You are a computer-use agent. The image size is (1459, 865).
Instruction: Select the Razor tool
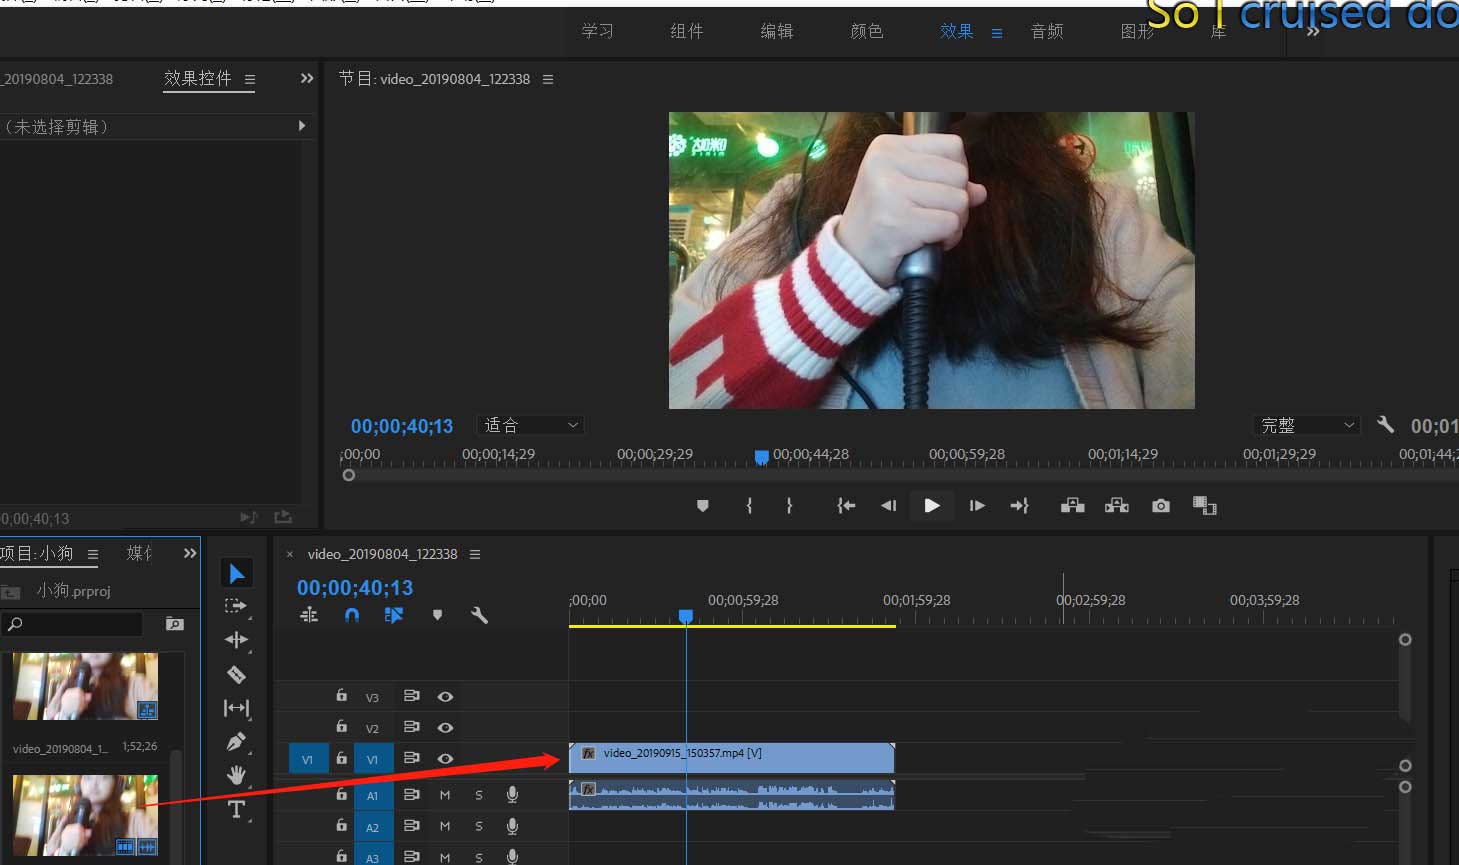point(236,674)
